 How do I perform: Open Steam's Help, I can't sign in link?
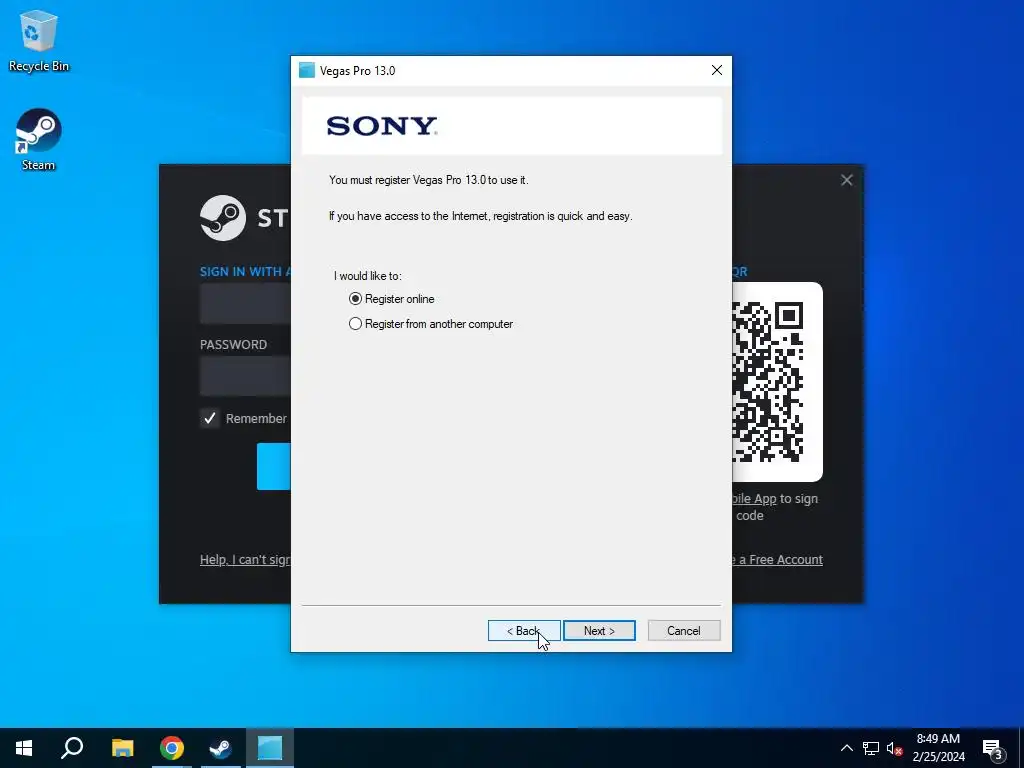(x=245, y=560)
